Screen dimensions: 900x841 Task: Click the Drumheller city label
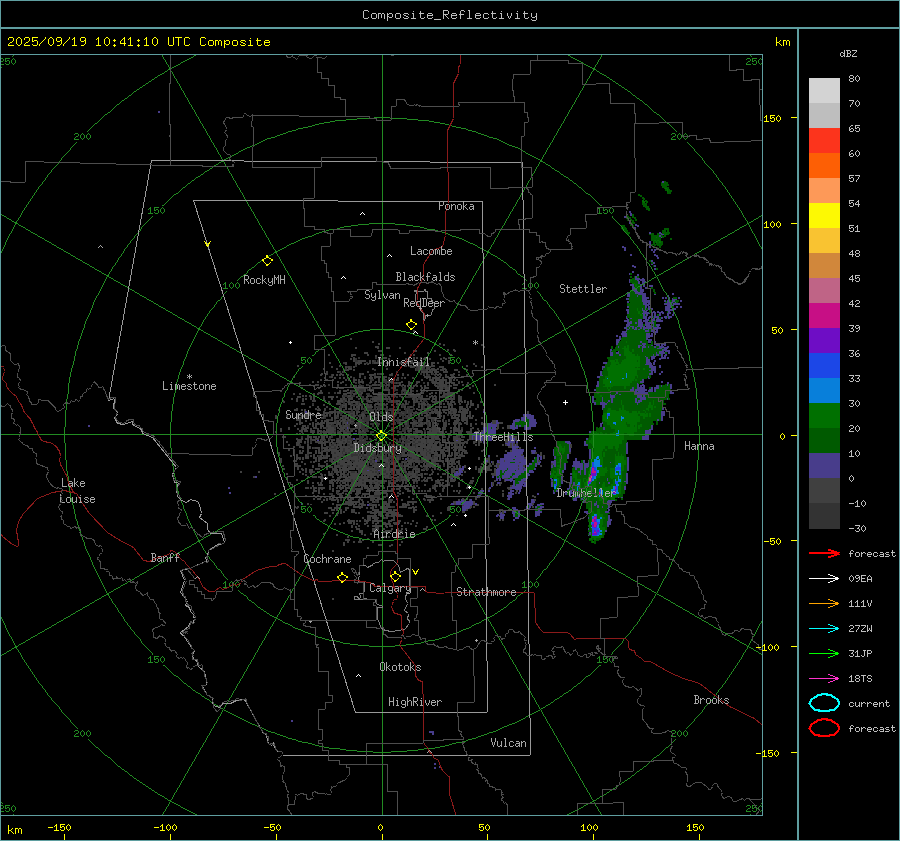(x=586, y=493)
